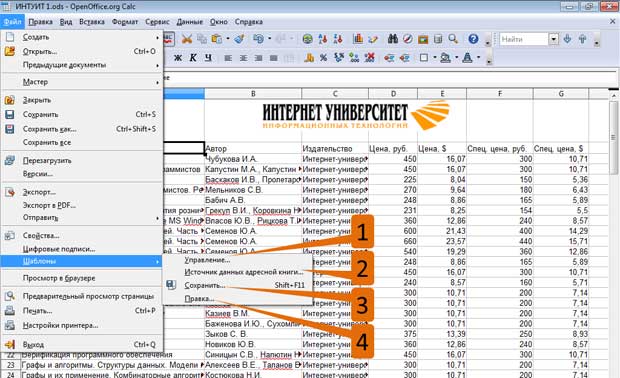Open the Найти search history dropdown

(x=554, y=39)
